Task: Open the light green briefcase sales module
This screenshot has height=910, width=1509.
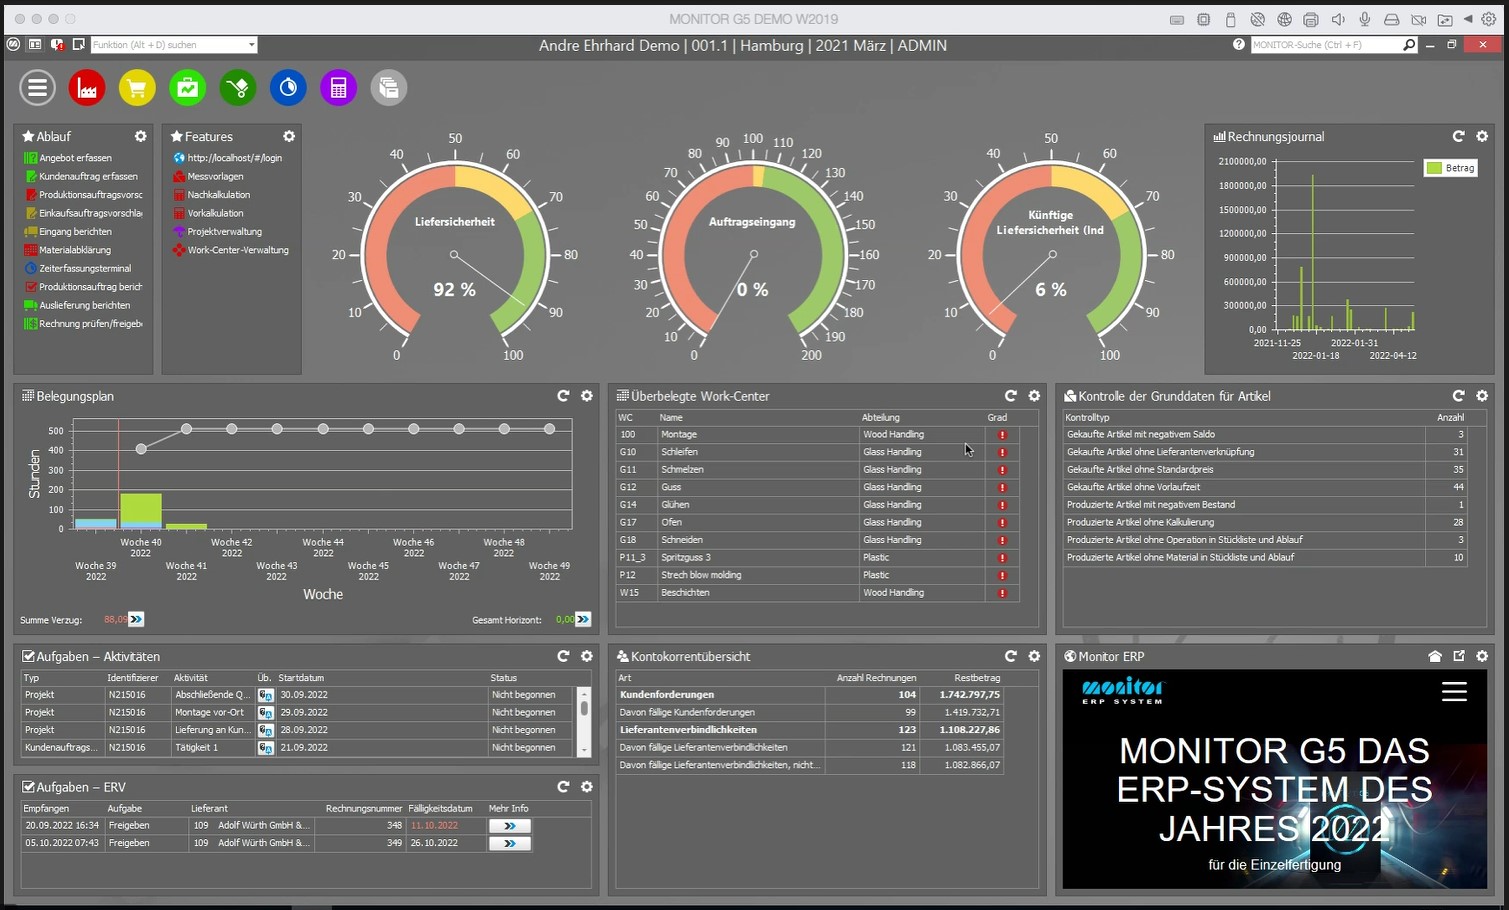Action: click(x=188, y=88)
